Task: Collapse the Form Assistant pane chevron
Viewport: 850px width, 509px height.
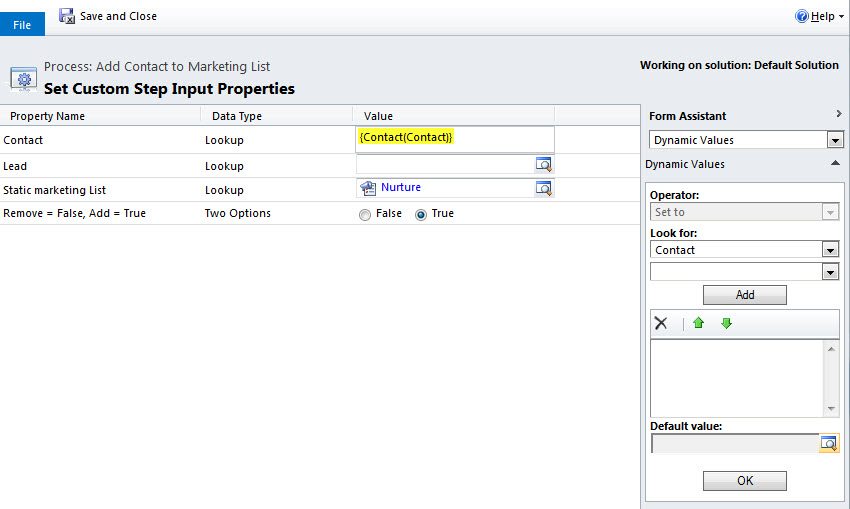Action: click(x=839, y=114)
